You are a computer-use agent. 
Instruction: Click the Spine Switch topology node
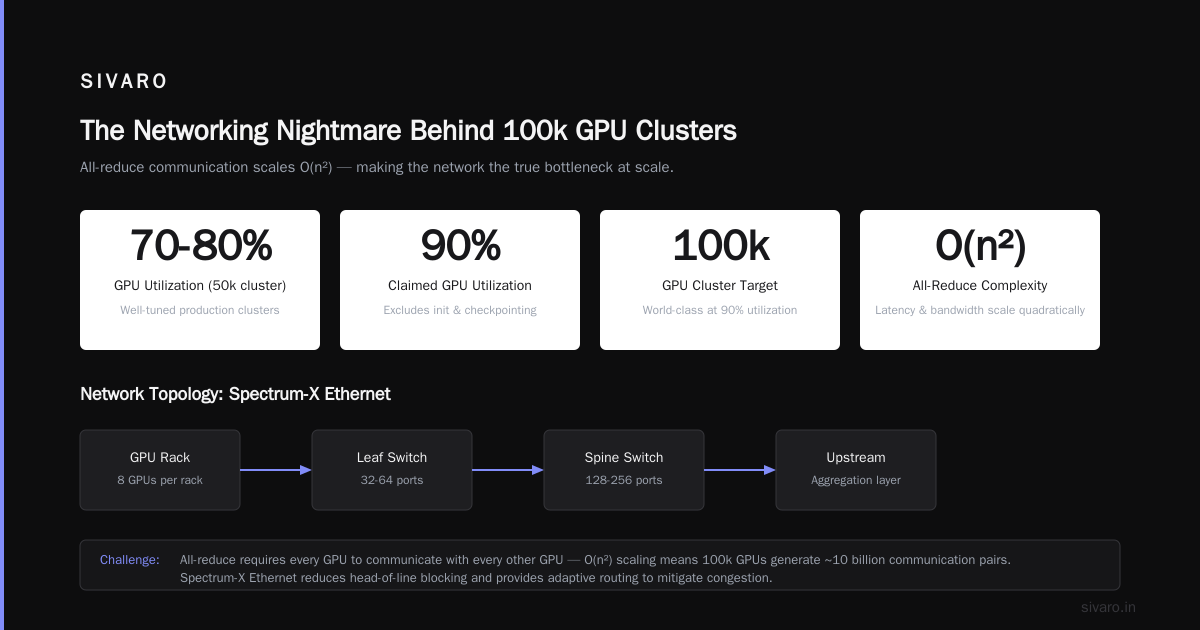(x=624, y=470)
